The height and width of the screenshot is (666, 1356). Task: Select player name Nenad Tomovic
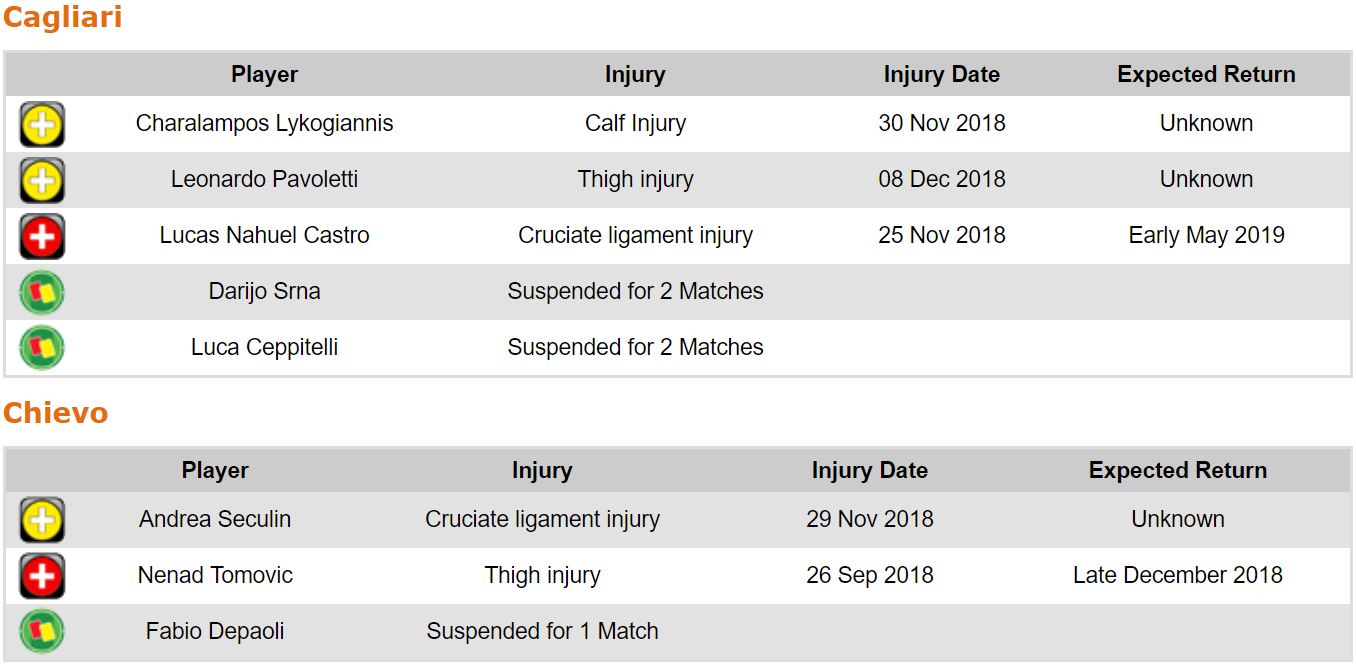[x=215, y=576]
